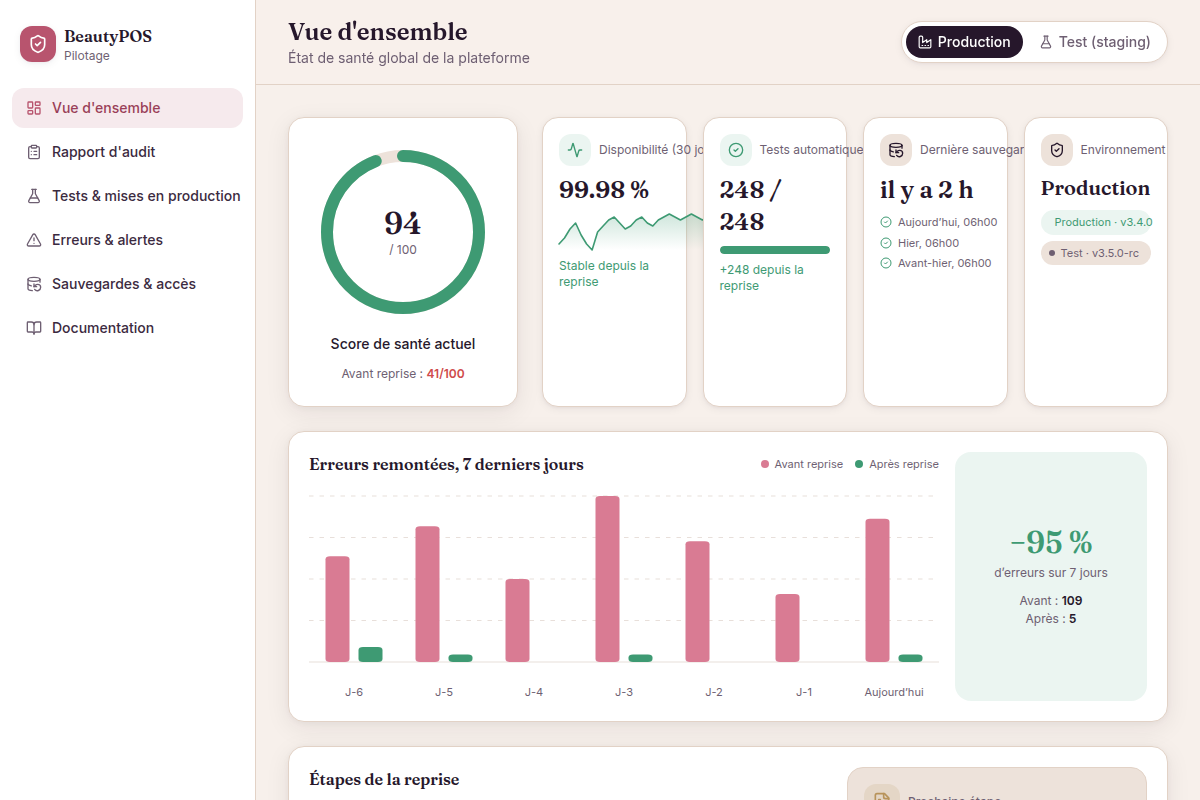Click the pink bar for J-1
Viewport: 1200px width, 800px height.
tap(787, 628)
